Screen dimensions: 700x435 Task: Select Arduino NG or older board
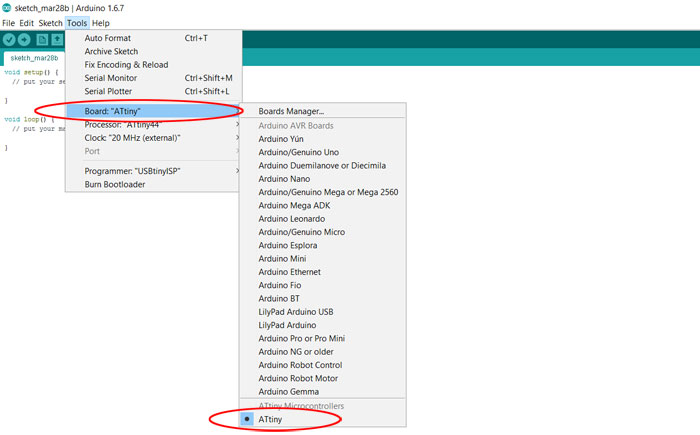tap(323, 352)
